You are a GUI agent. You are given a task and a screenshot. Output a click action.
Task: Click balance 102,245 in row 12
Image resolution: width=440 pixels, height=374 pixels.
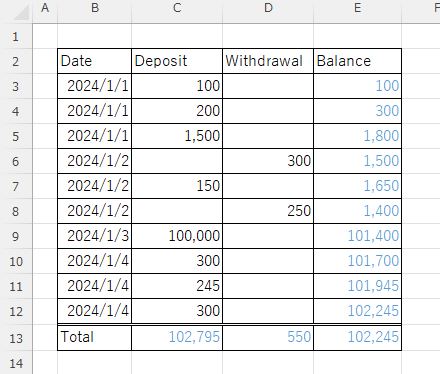(357, 311)
